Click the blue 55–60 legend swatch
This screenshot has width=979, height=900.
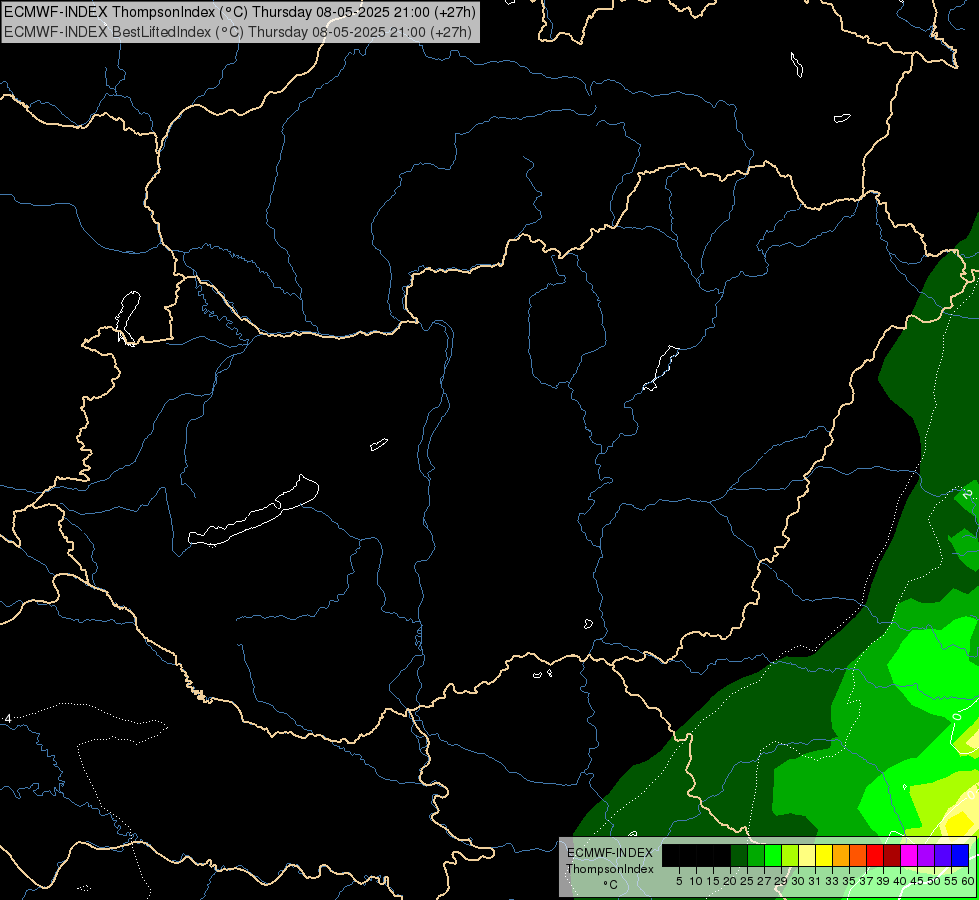click(x=960, y=855)
